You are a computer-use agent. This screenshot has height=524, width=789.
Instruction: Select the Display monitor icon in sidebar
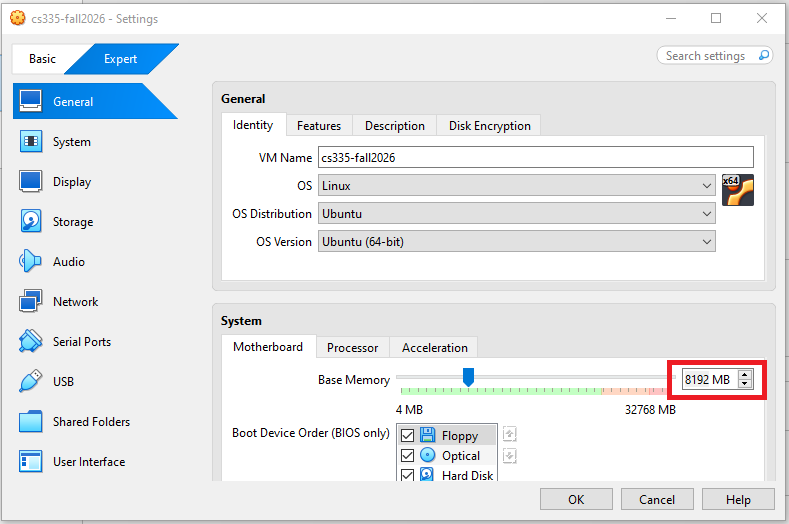click(x=31, y=182)
